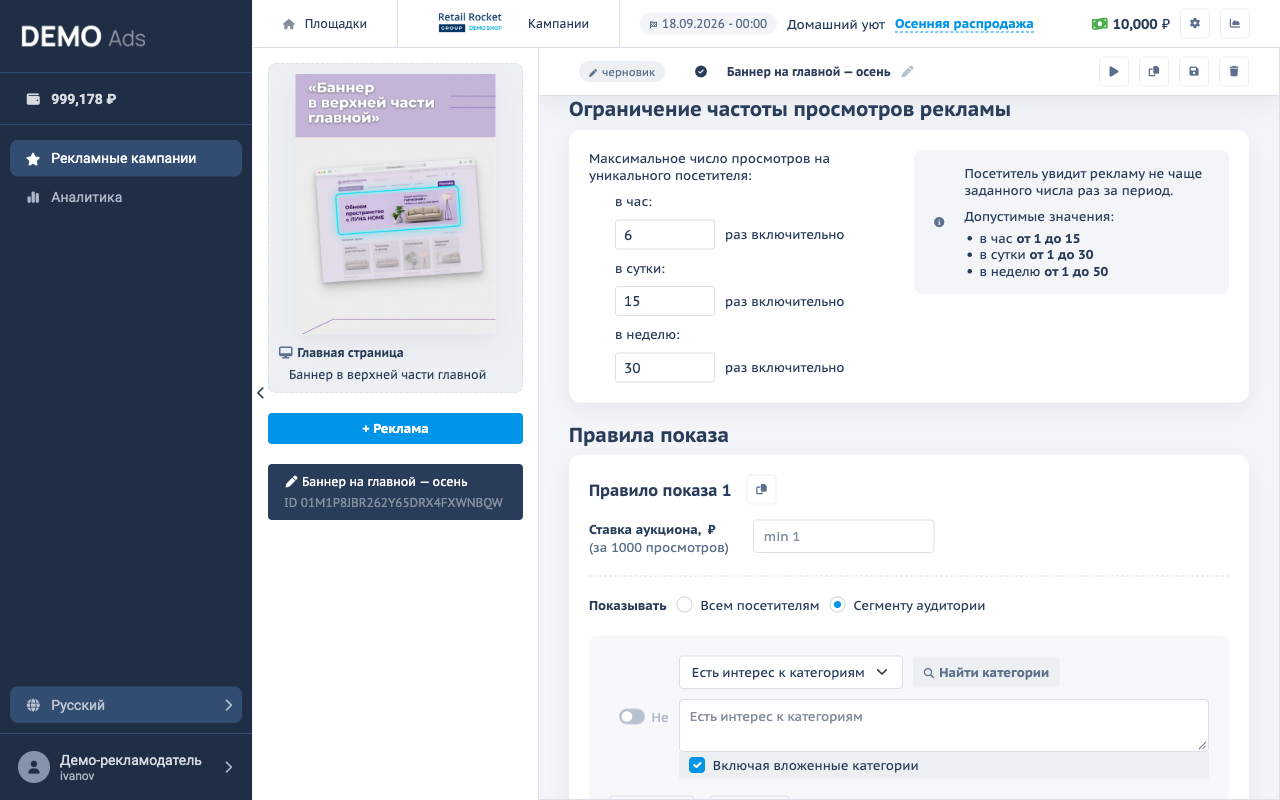Click the banner preview thumbnail for Главная страница
Viewport: 1280px width, 800px height.
pyautogui.click(x=395, y=204)
